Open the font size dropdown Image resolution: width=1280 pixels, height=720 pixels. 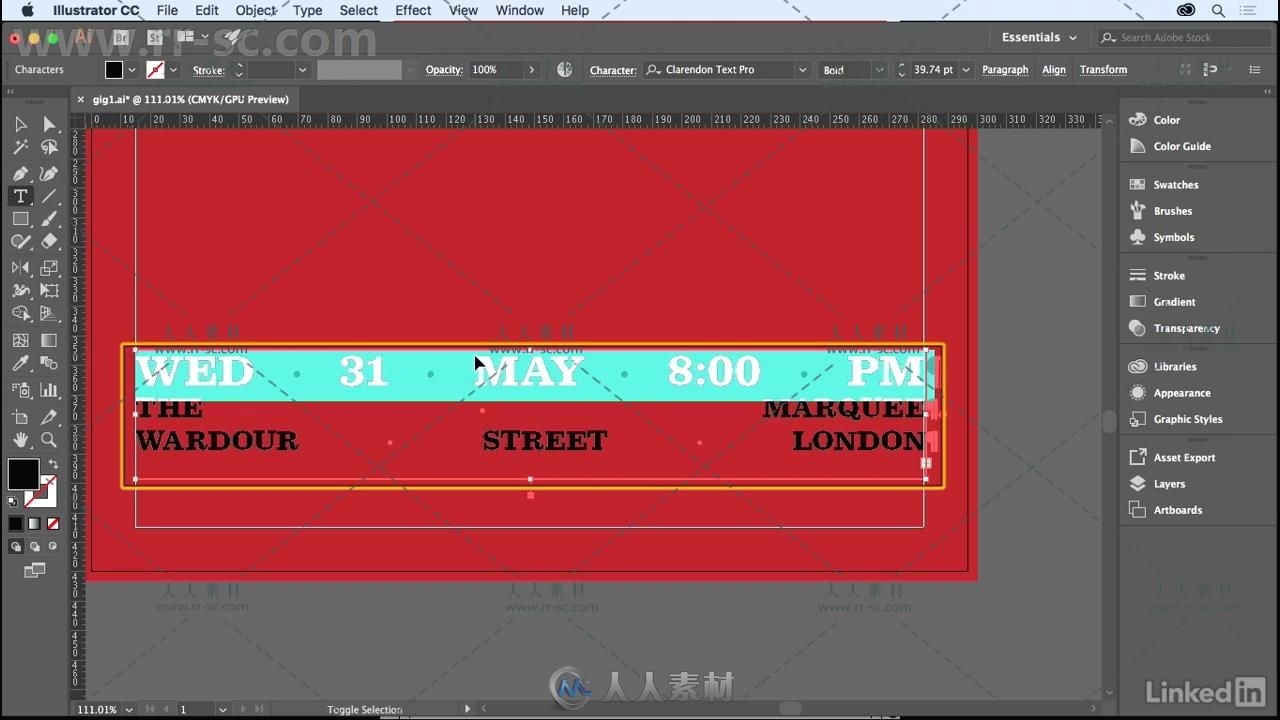click(x=968, y=70)
